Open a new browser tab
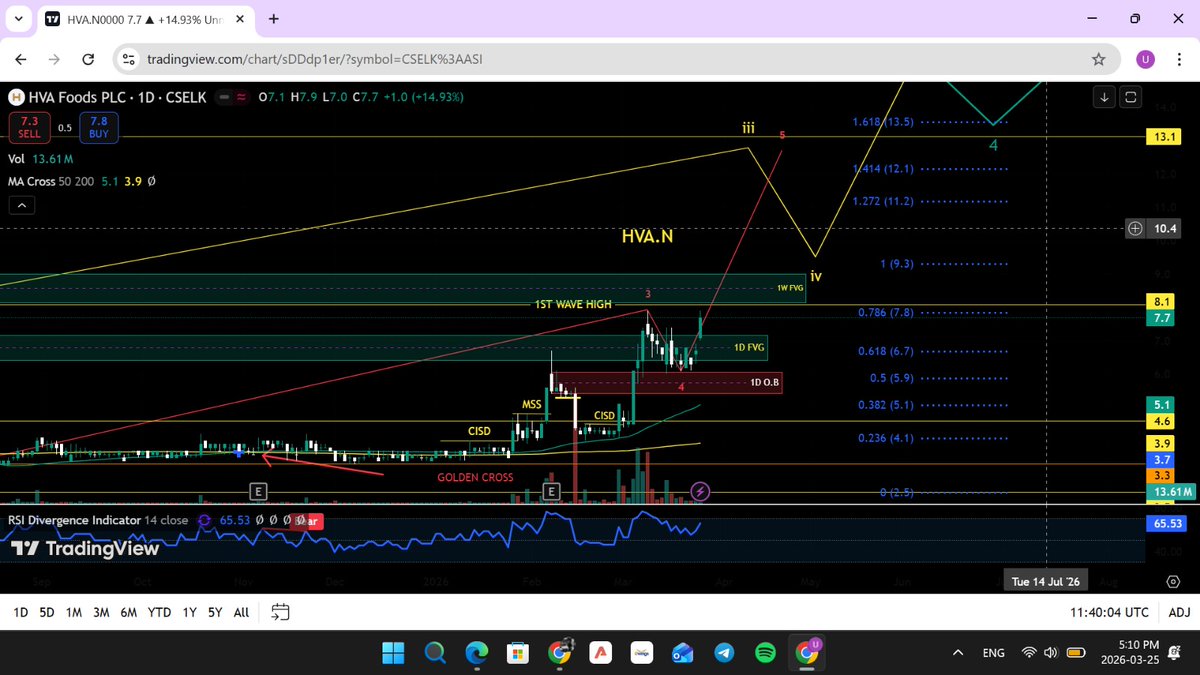 pos(273,19)
